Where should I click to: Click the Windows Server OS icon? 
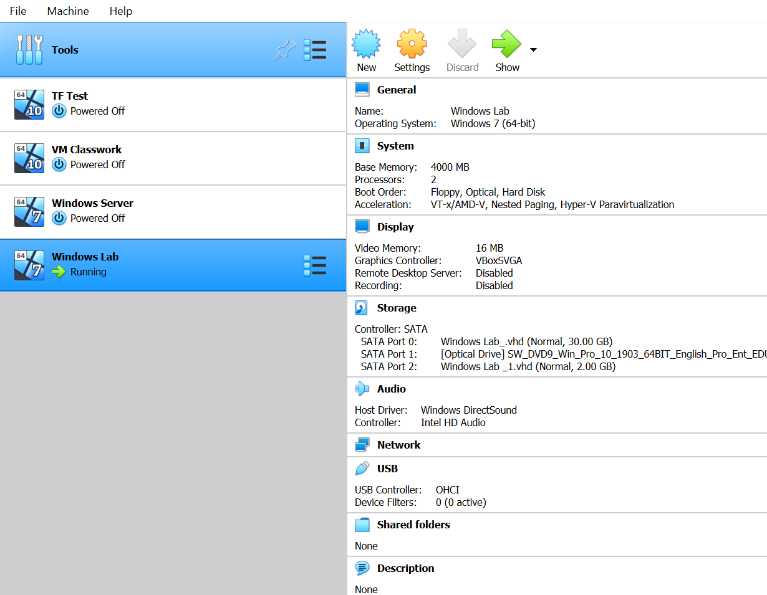(29, 212)
